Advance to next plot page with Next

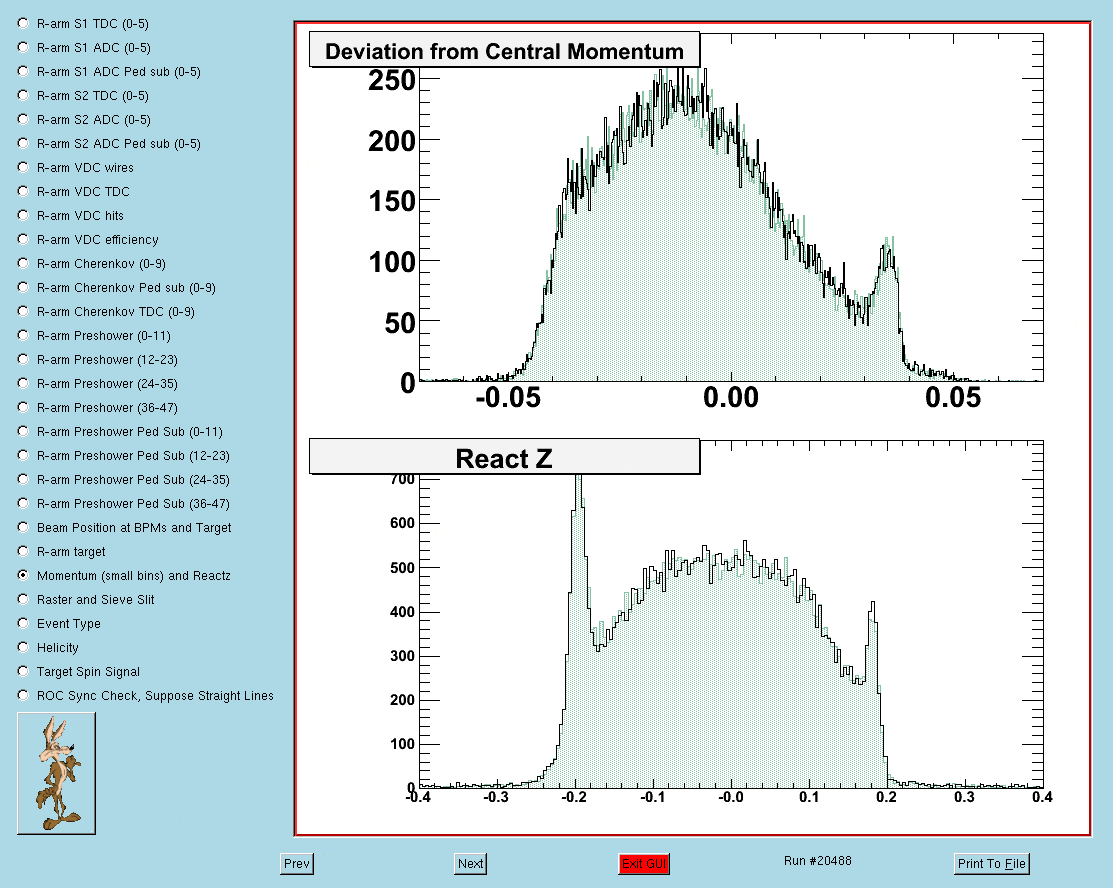(471, 864)
